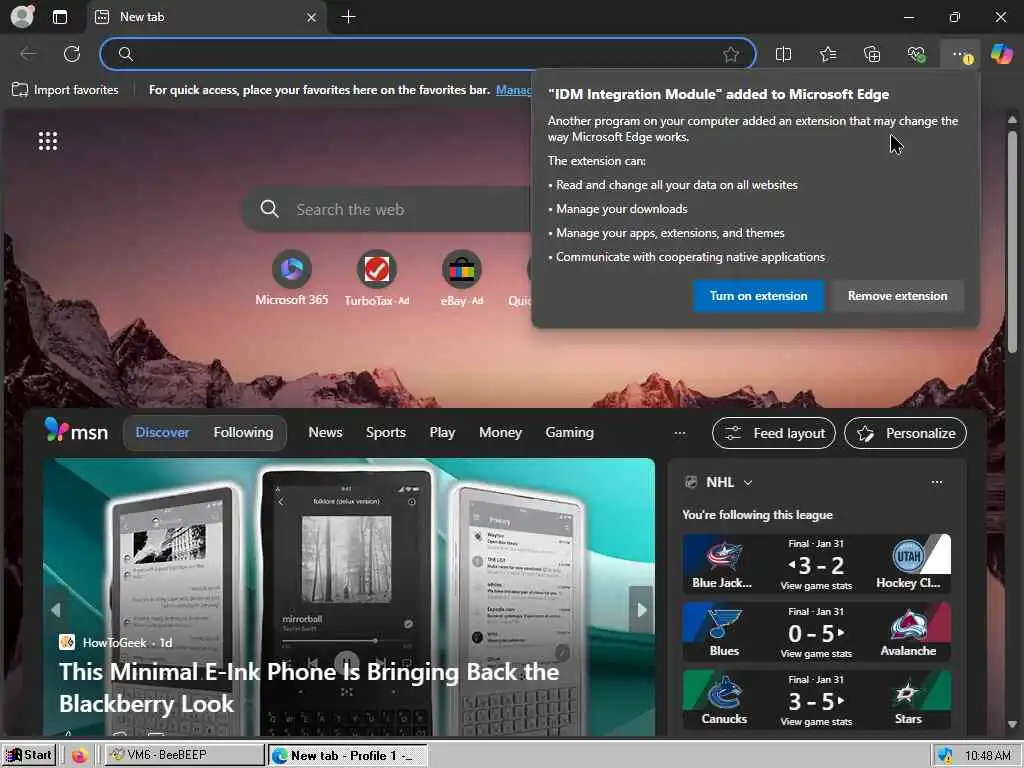
Task: Refresh the page with reload icon
Action: pos(72,54)
